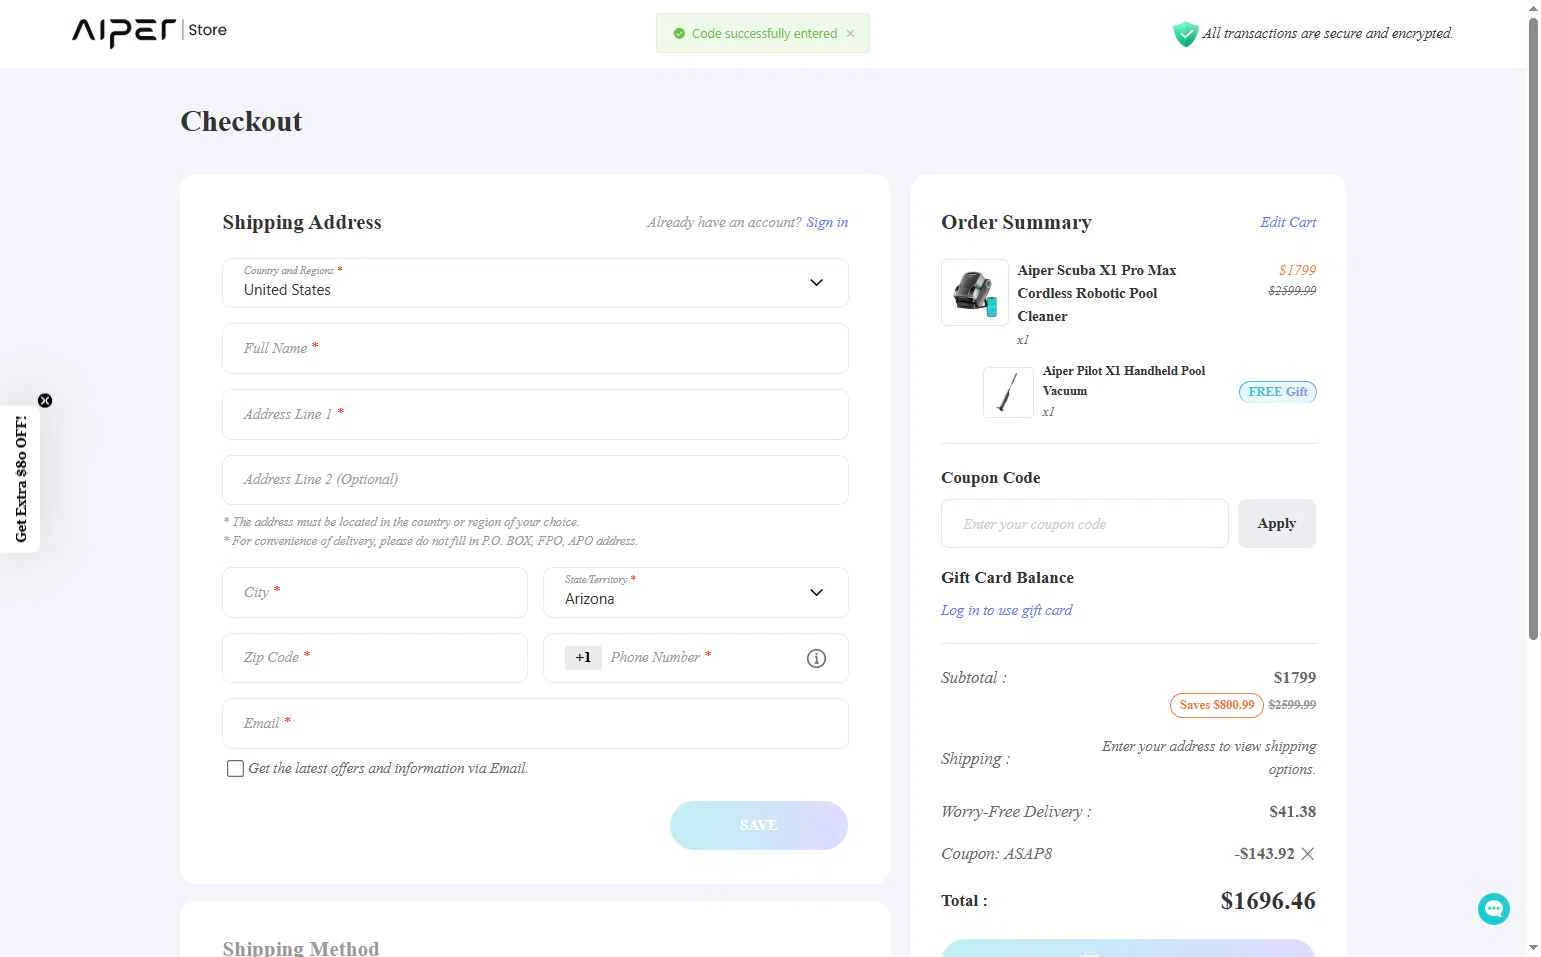Click the Apply coupon button

[1276, 523]
